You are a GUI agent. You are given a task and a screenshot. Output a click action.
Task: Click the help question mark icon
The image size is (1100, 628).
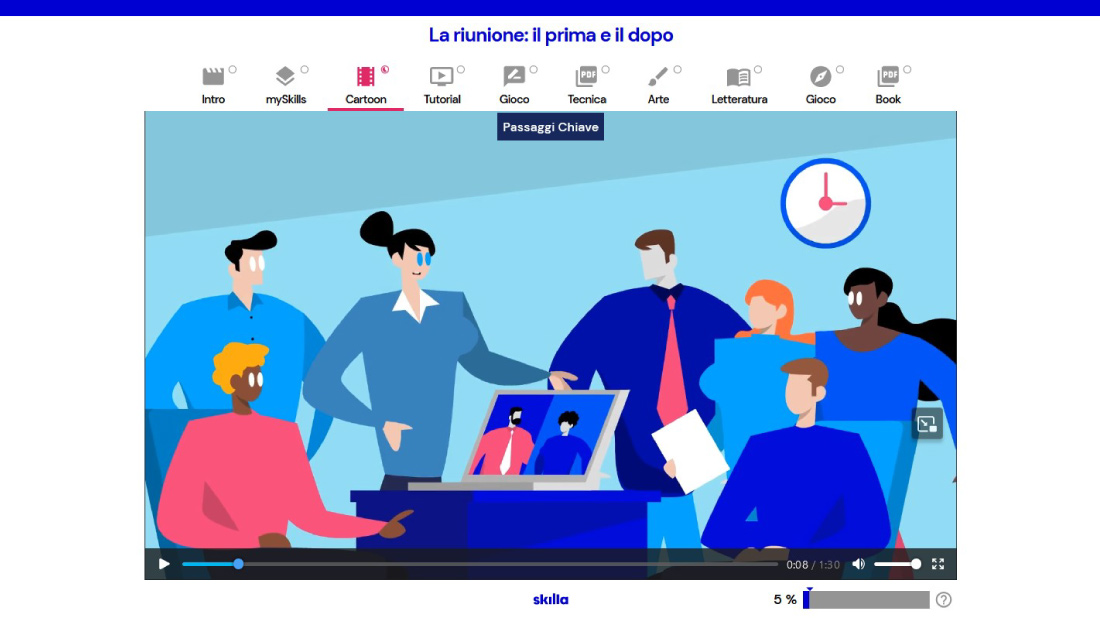click(x=943, y=600)
